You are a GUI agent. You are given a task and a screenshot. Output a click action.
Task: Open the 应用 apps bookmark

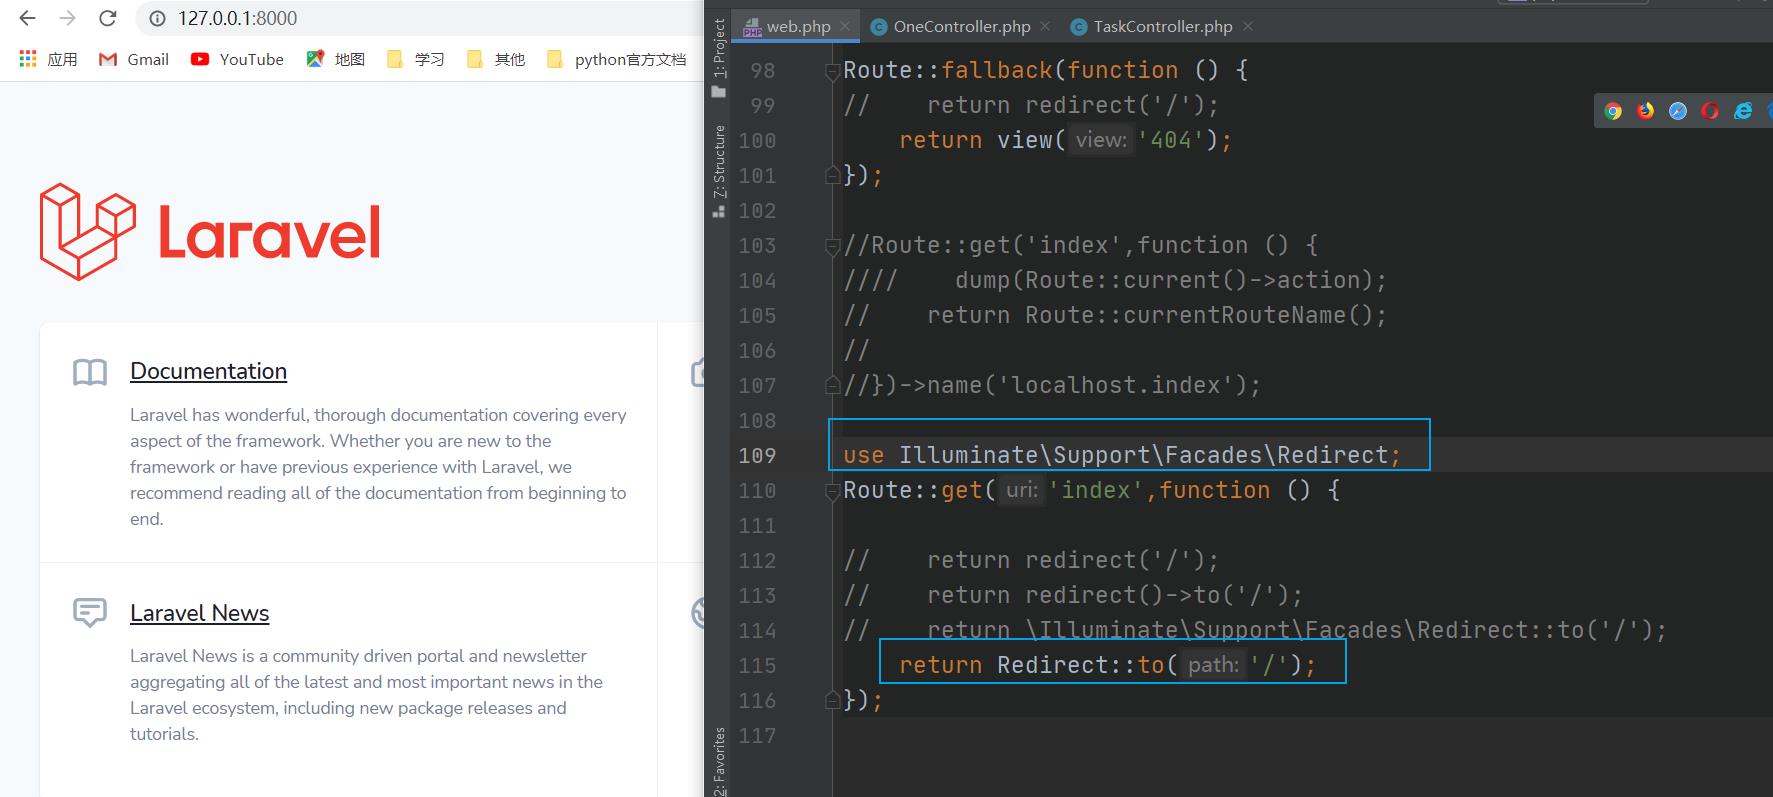pos(48,59)
